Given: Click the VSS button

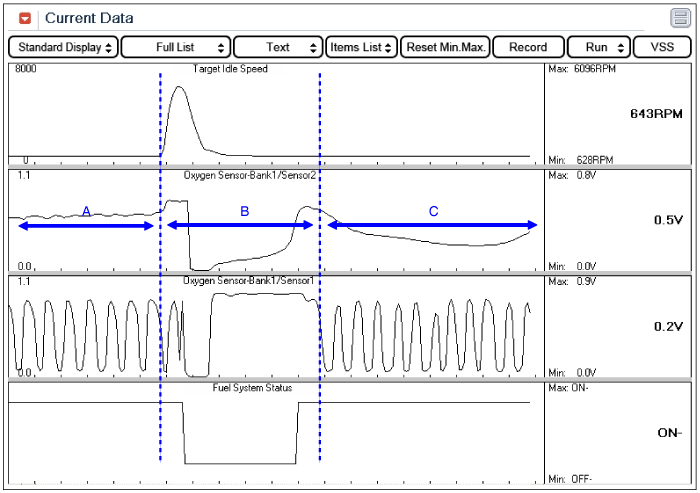Looking at the screenshot, I should tap(662, 47).
